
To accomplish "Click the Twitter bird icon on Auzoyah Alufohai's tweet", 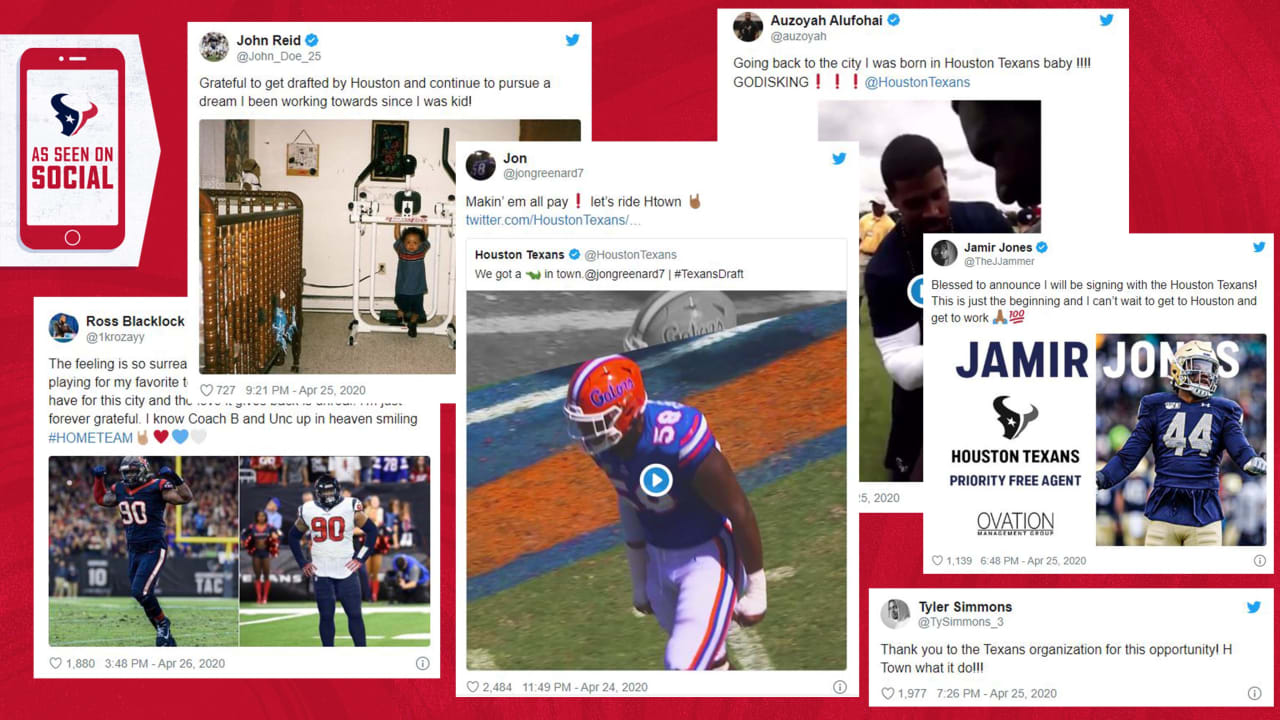I will coord(1106,20).
